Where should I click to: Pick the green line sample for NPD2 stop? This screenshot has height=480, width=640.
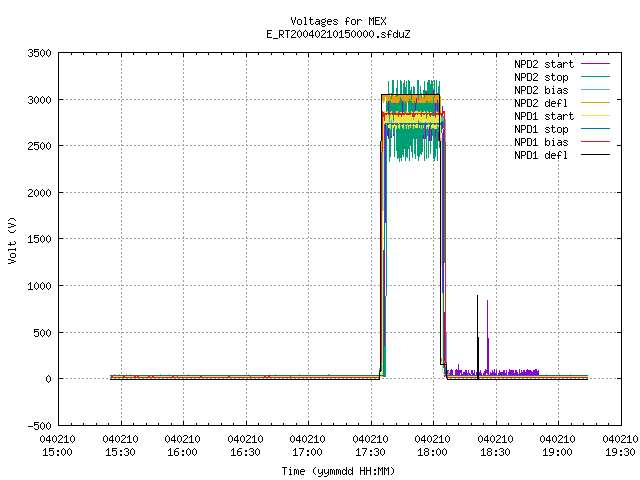595,77
